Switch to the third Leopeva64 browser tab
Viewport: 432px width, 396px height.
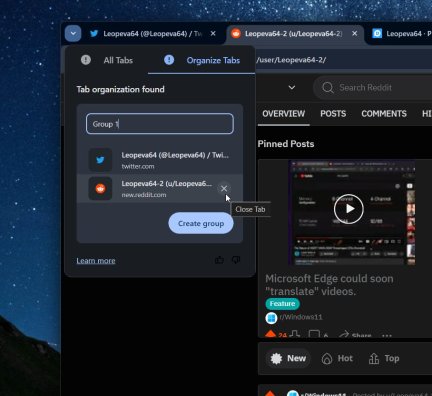point(402,34)
